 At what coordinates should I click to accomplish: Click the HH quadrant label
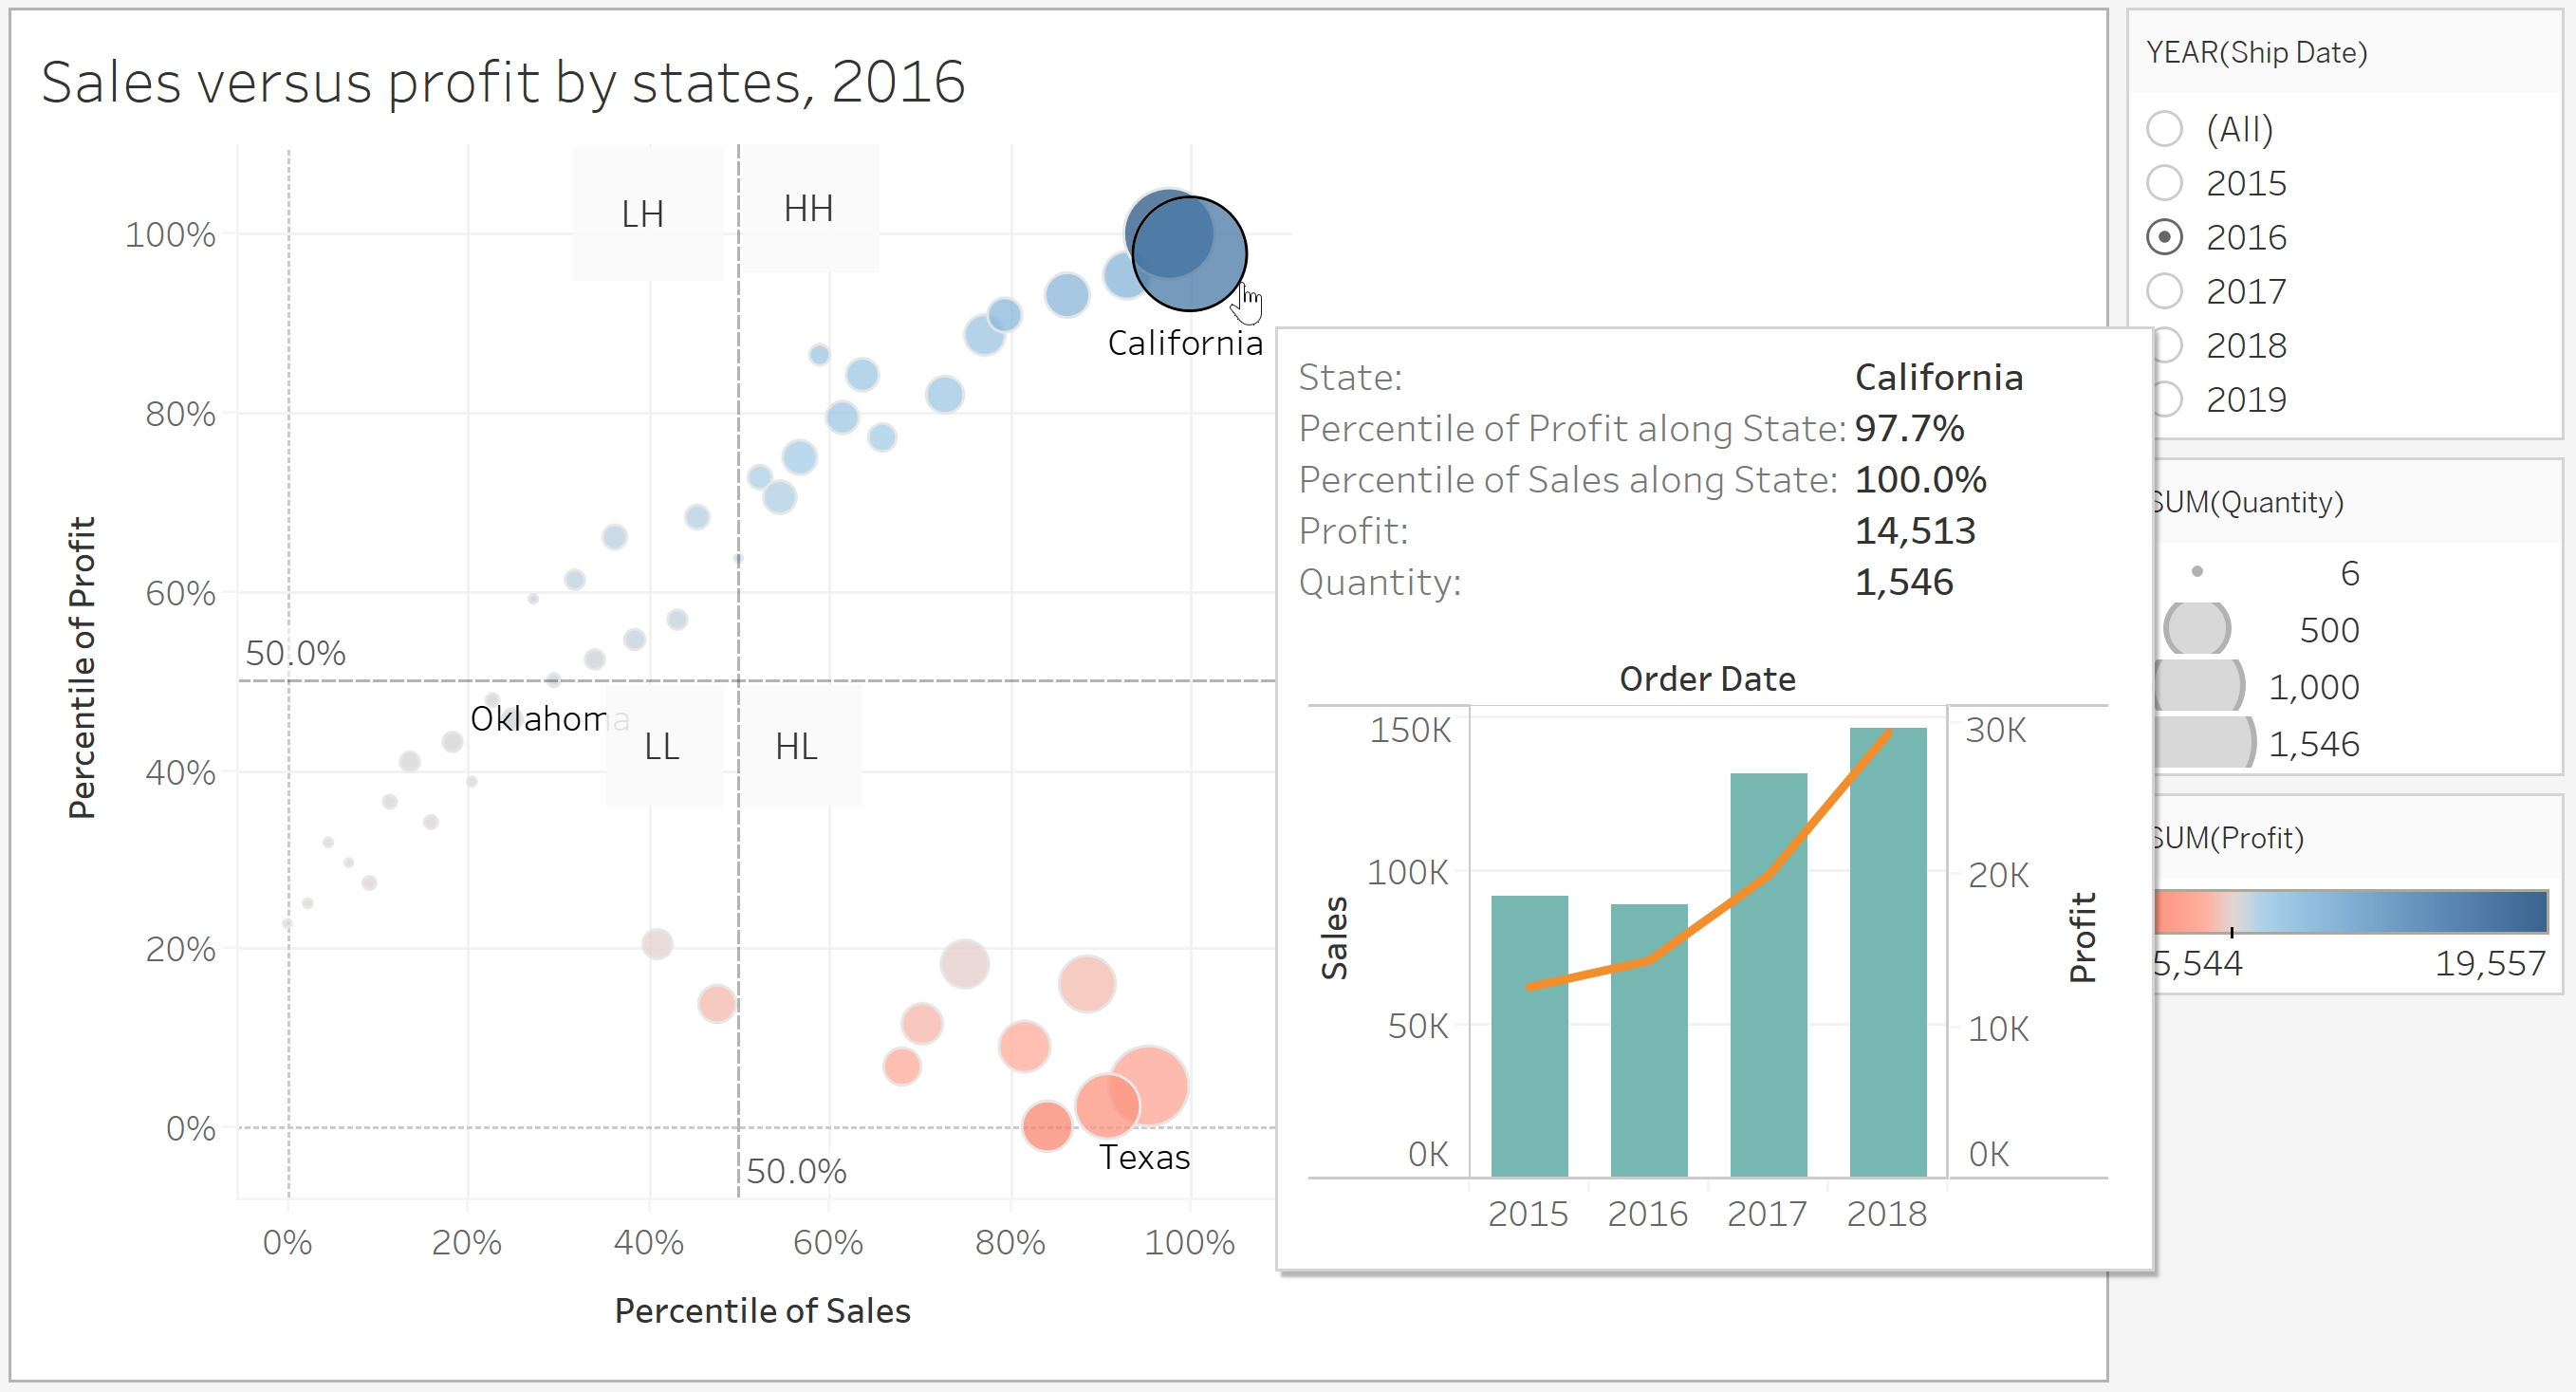(808, 209)
